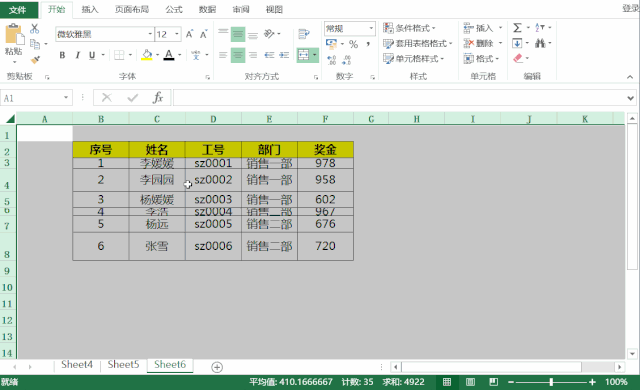Switch to the 公式 ribbon tab
Viewport: 640px width, 390px height.
click(x=174, y=9)
